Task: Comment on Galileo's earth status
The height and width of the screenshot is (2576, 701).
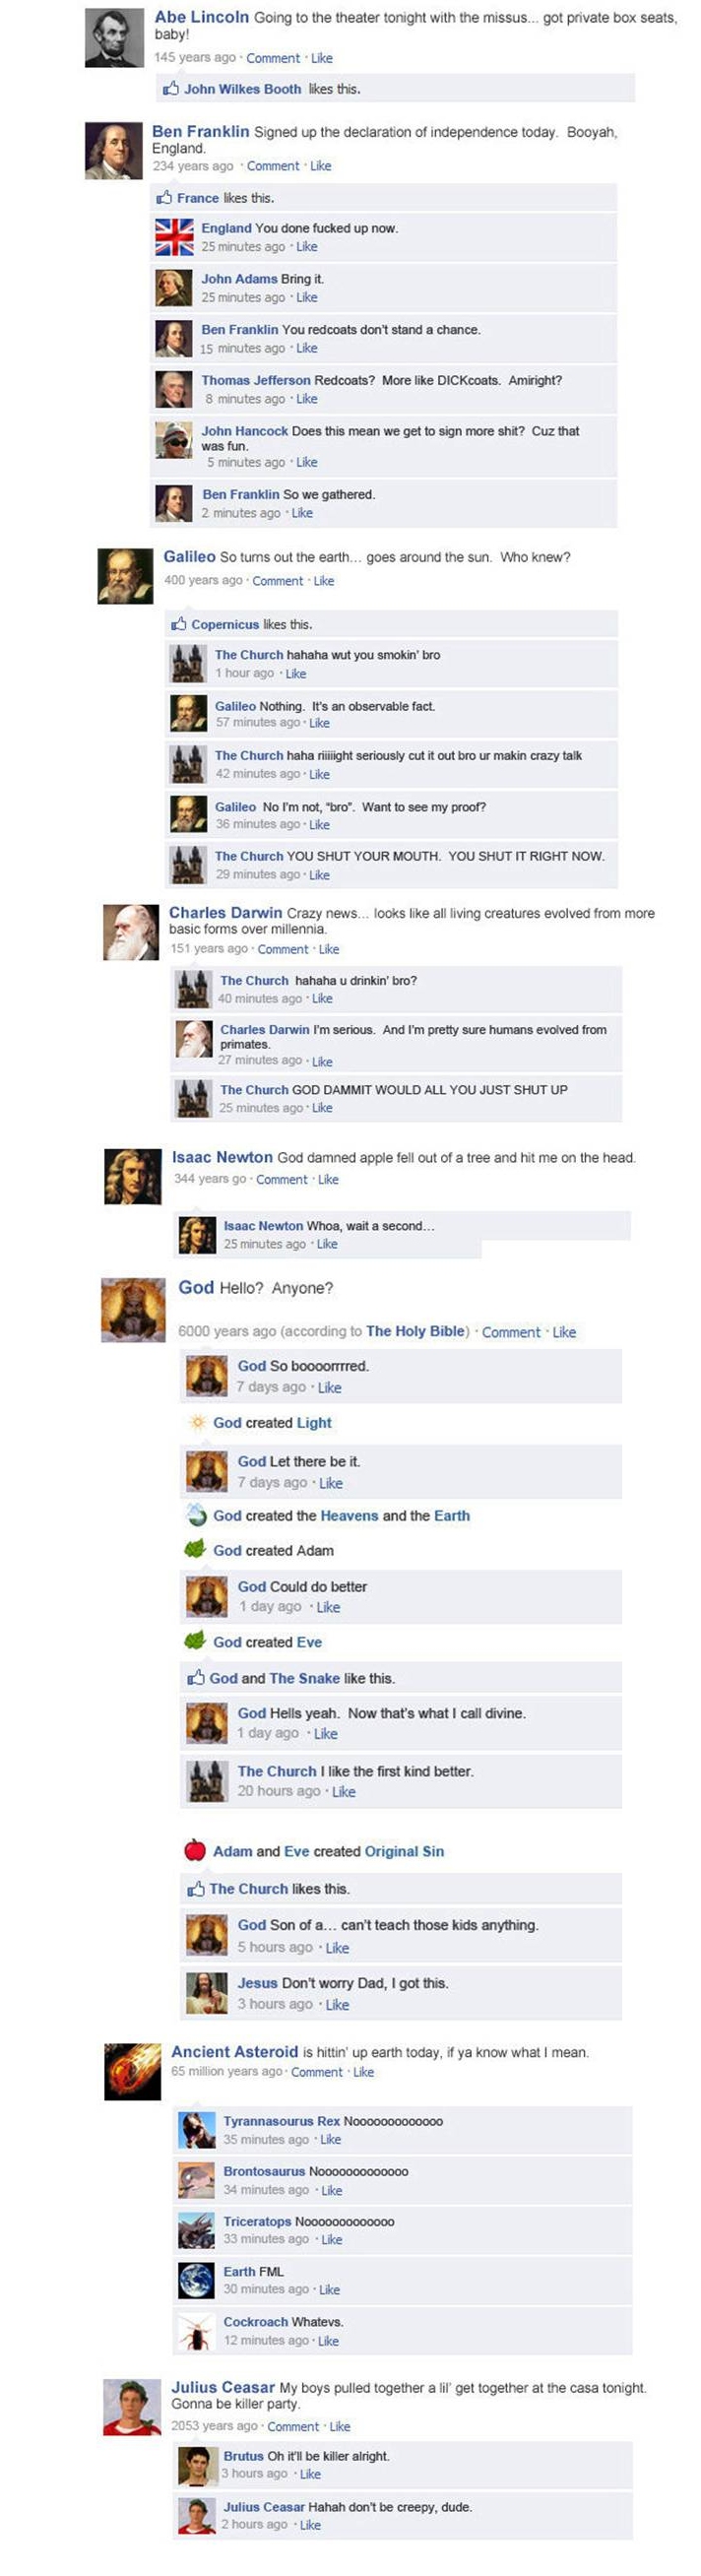Action: pyautogui.click(x=277, y=581)
